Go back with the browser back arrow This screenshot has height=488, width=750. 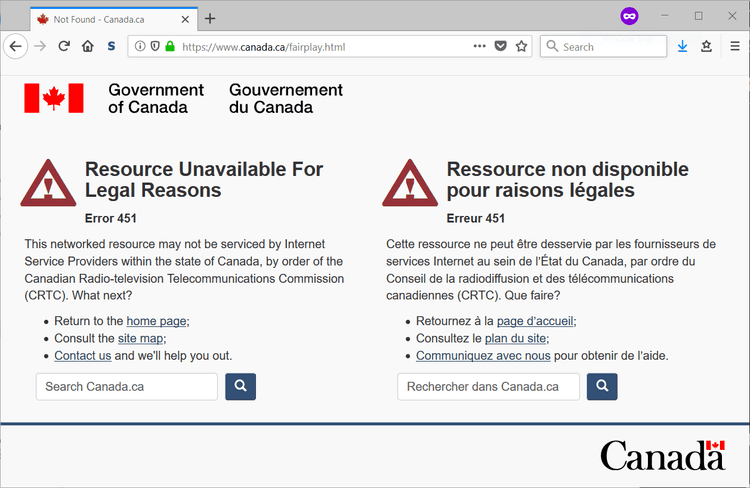(x=16, y=46)
